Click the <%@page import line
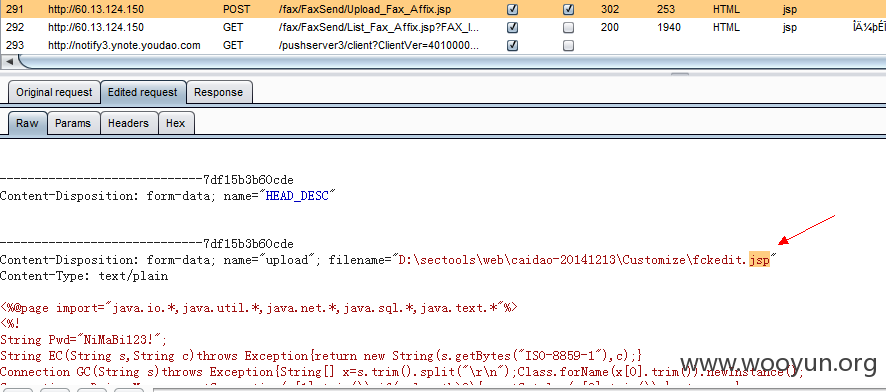This screenshot has width=886, height=392. point(259,308)
